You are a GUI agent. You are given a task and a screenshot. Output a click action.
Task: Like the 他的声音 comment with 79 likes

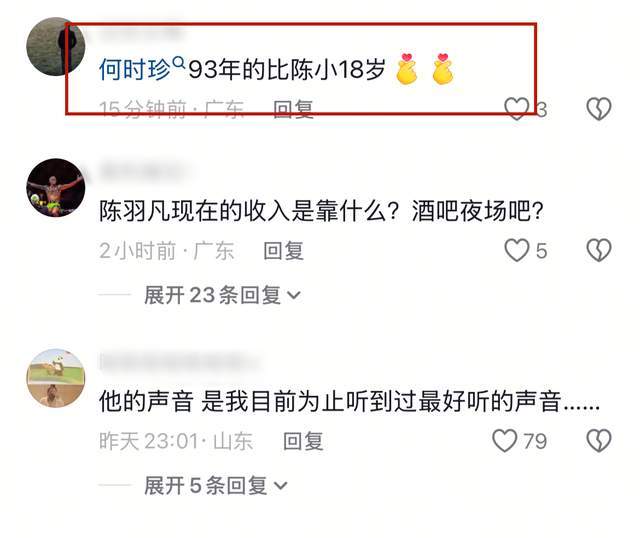(504, 441)
